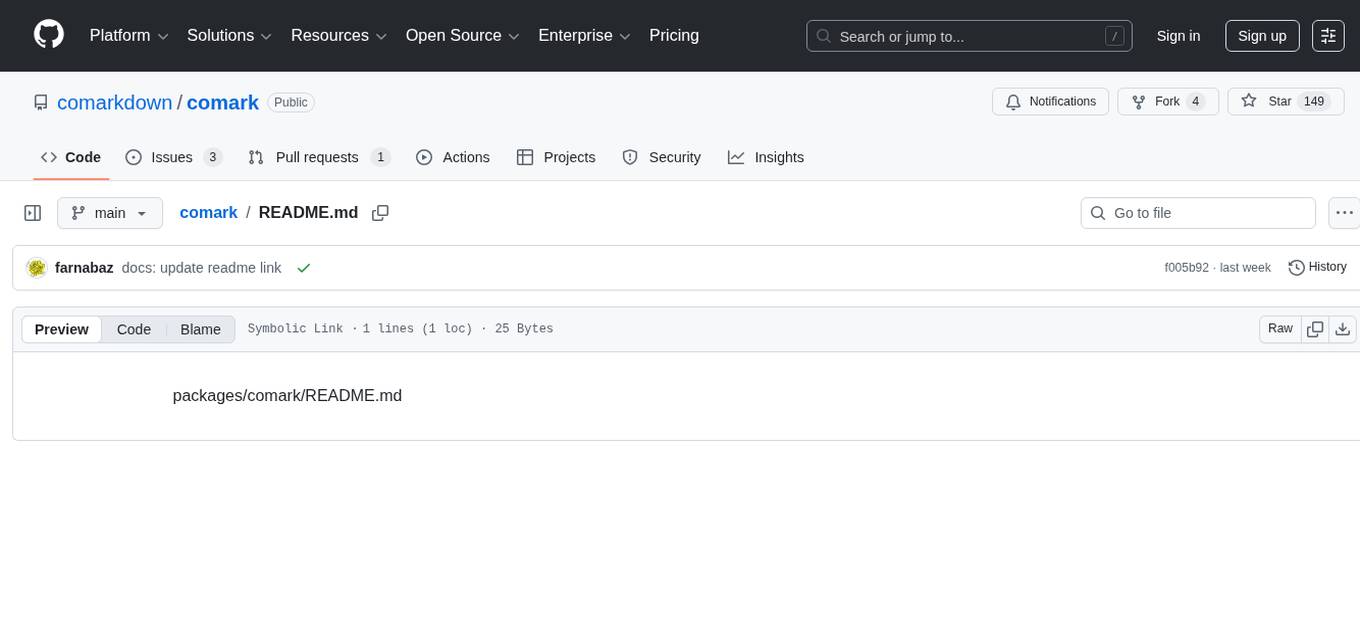Click the GitHub home logo
This screenshot has width=1360, height=626.
[48, 33]
